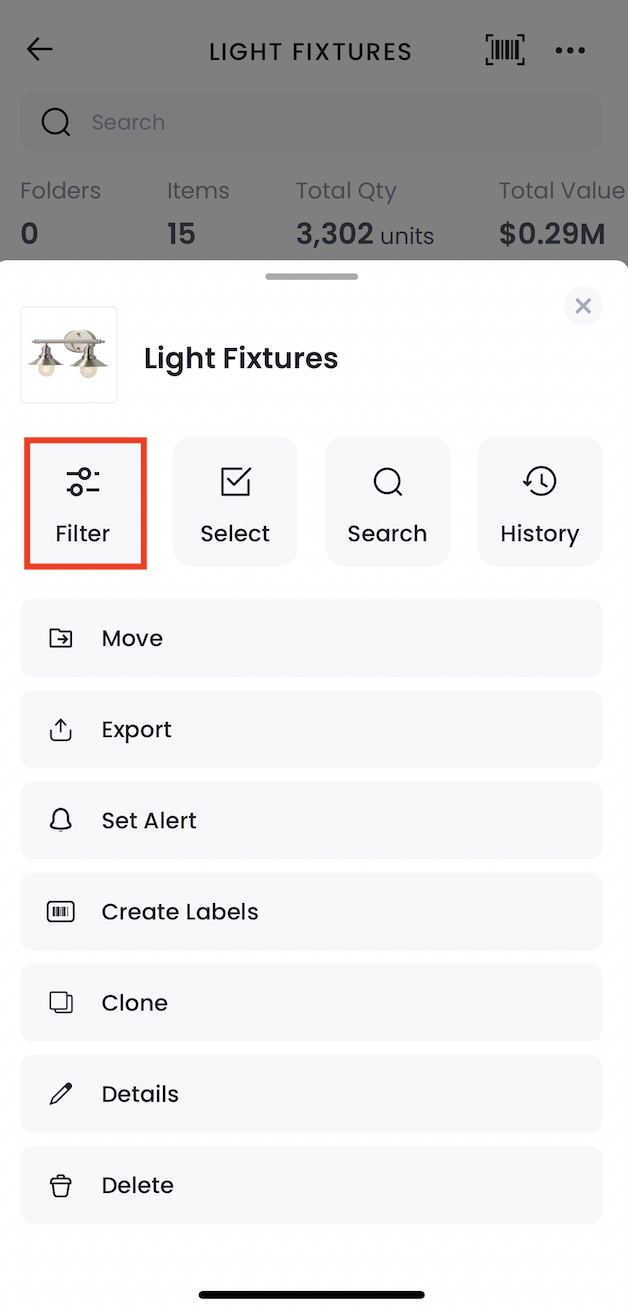Open the Filter option

pyautogui.click(x=84, y=502)
